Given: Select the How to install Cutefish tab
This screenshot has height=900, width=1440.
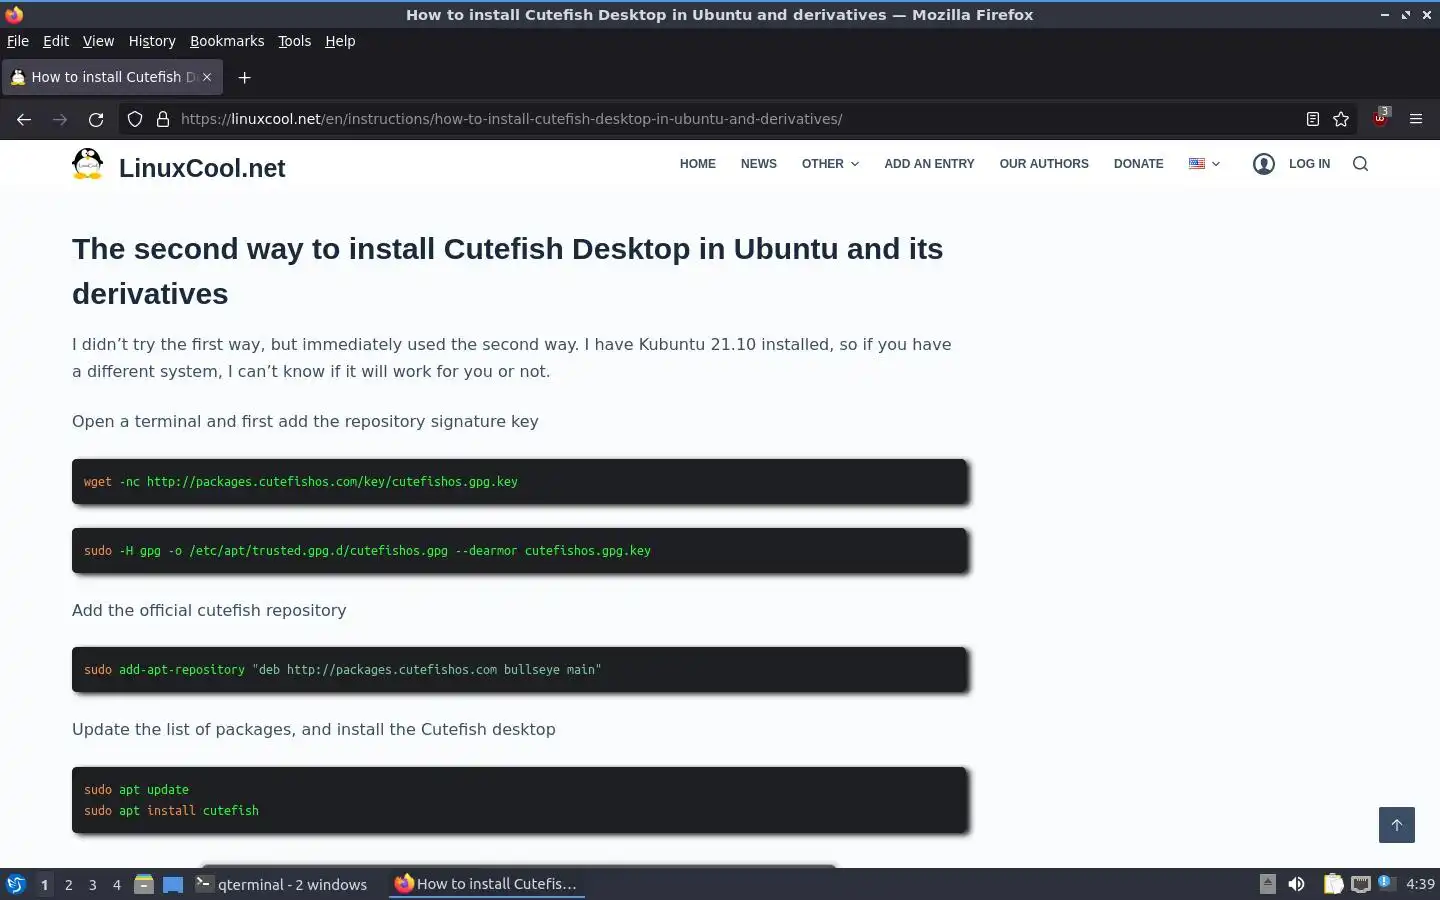Looking at the screenshot, I should (112, 77).
